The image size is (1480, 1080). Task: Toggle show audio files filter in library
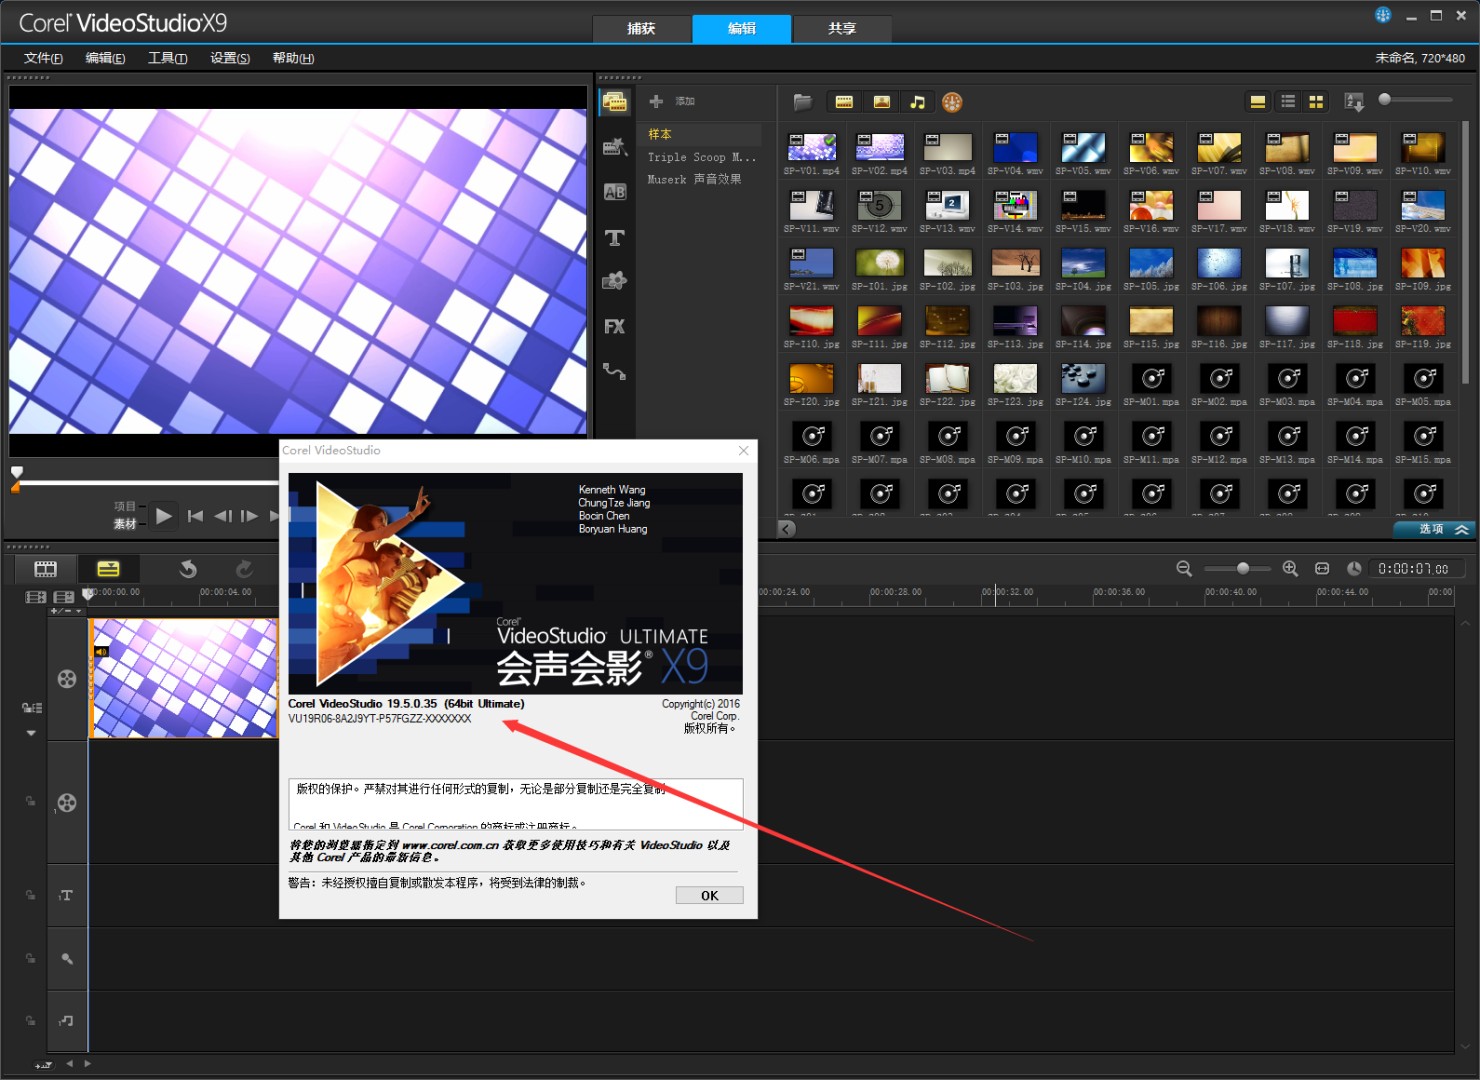917,102
